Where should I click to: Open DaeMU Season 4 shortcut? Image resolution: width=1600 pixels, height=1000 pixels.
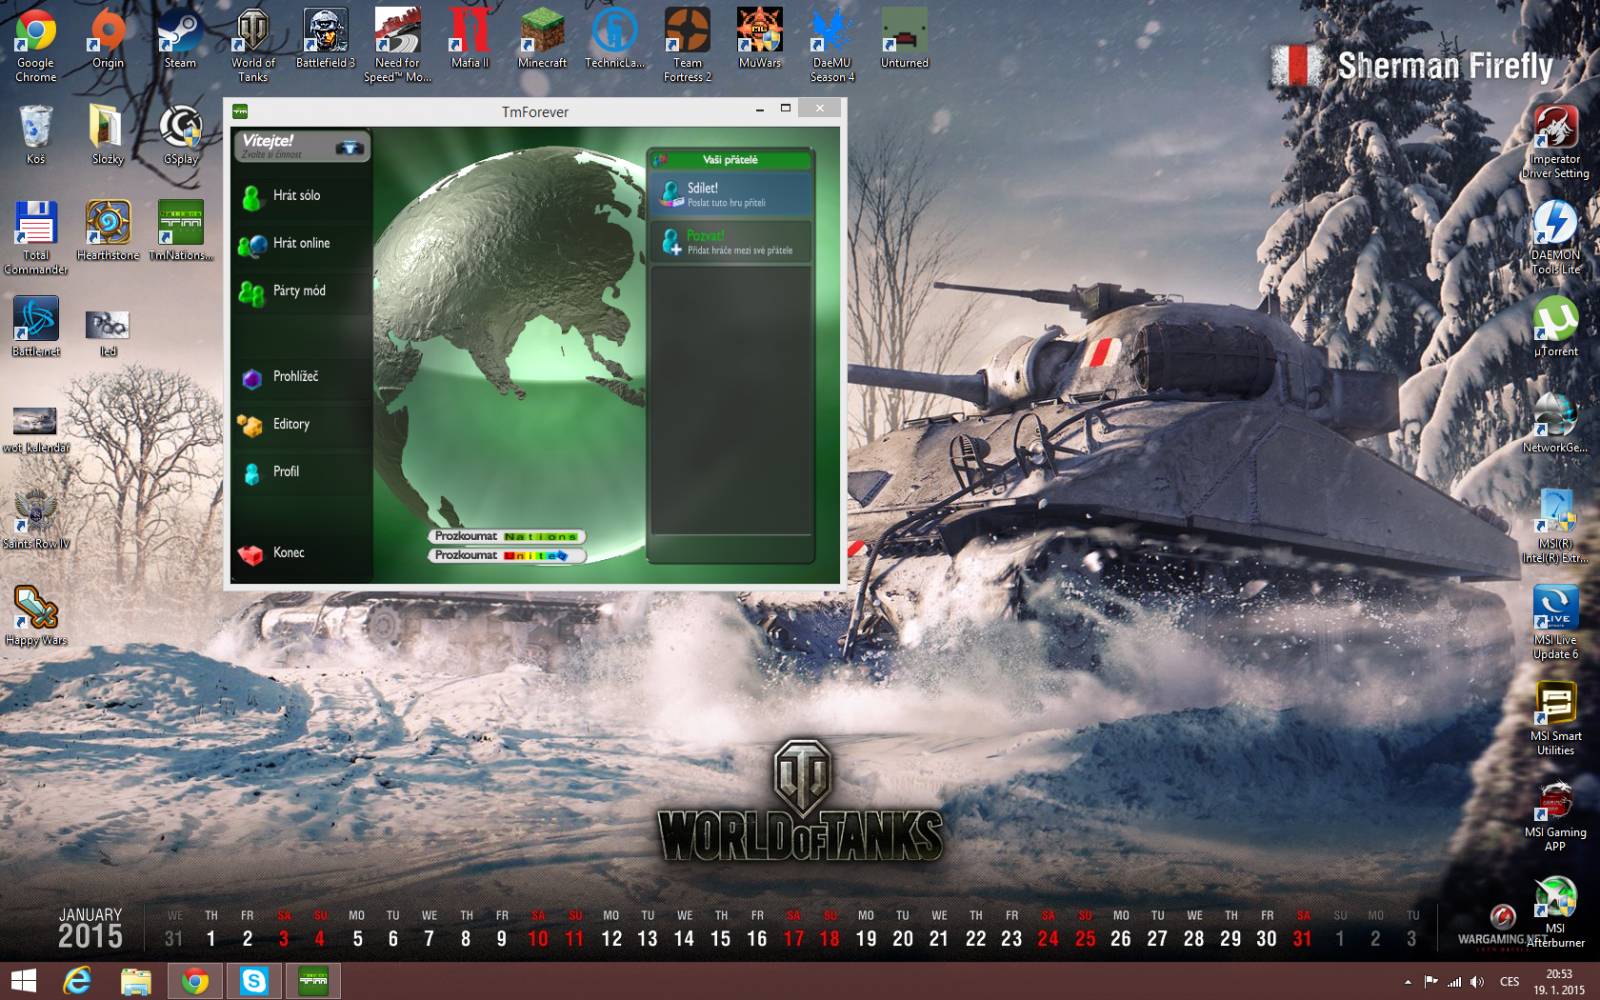point(832,46)
